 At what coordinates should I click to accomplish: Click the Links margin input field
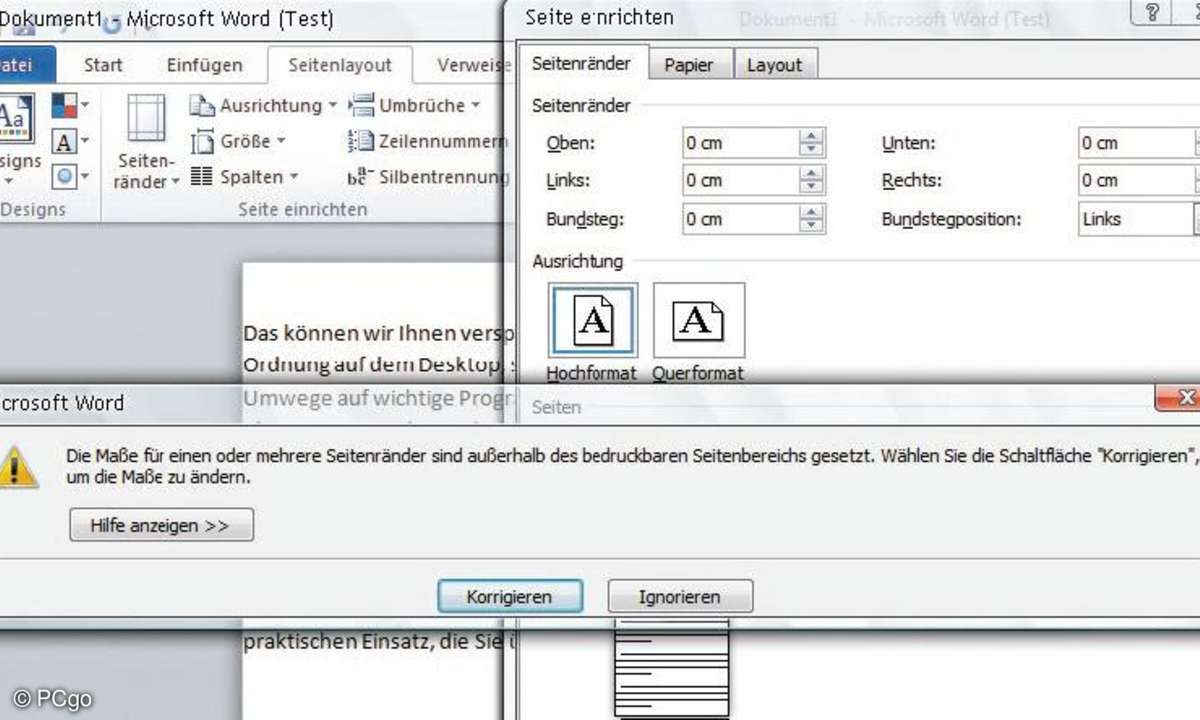[740, 181]
